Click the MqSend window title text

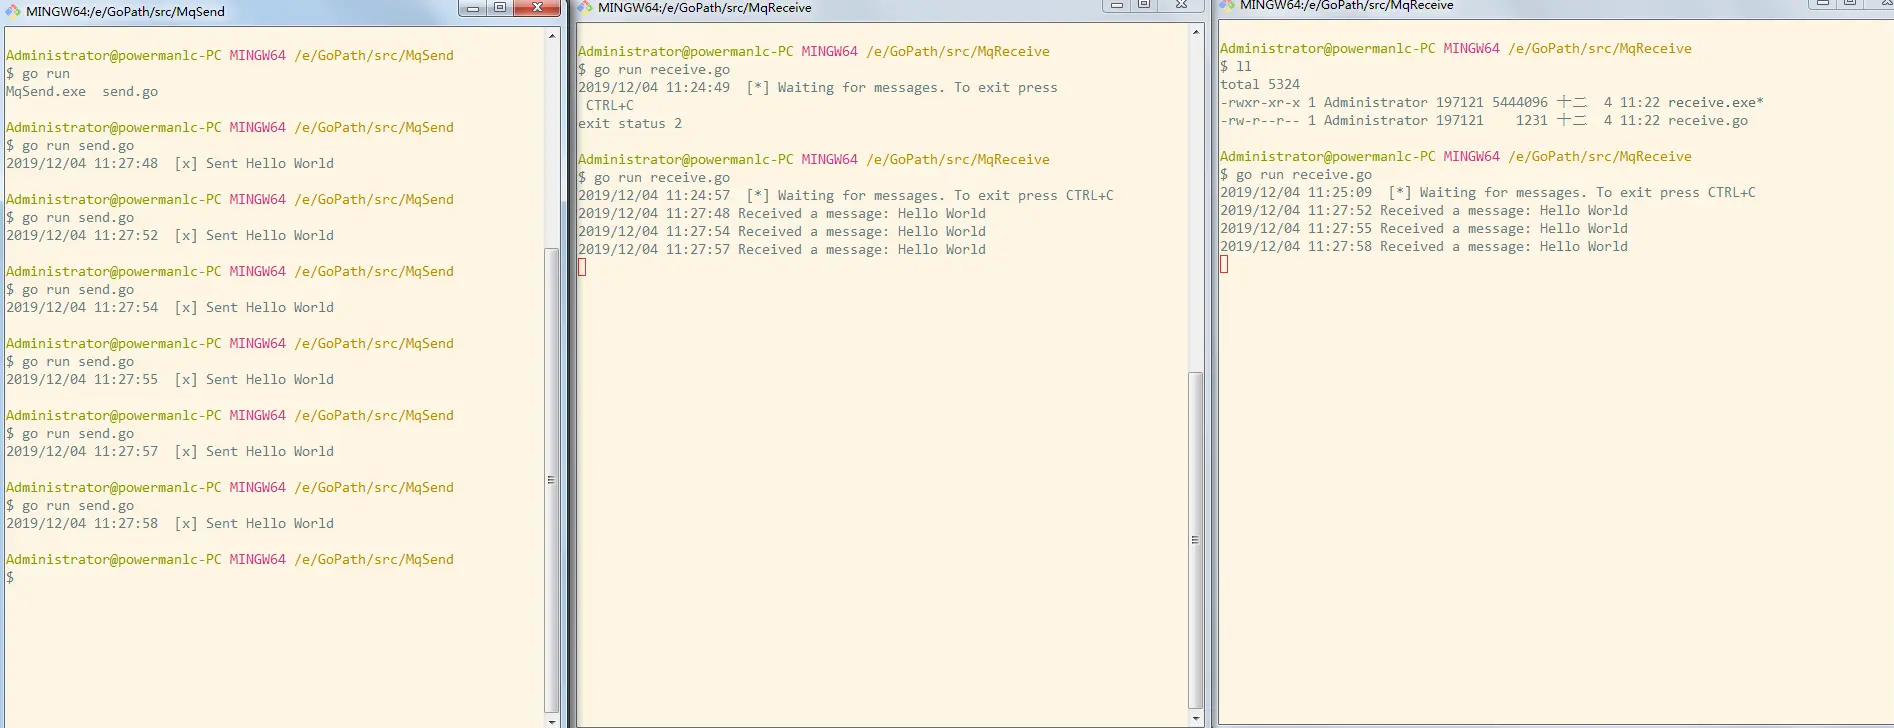[x=125, y=12]
